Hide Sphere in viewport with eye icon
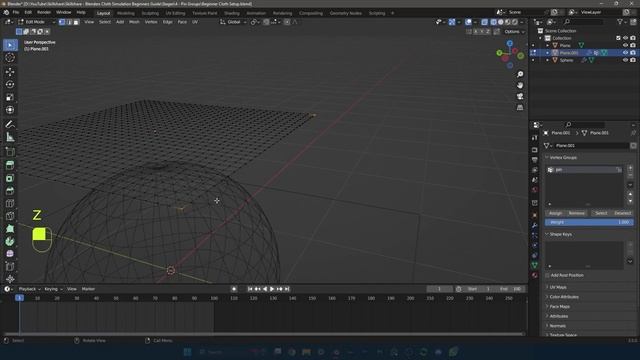Screen dimensions: 640x360 [625, 60]
